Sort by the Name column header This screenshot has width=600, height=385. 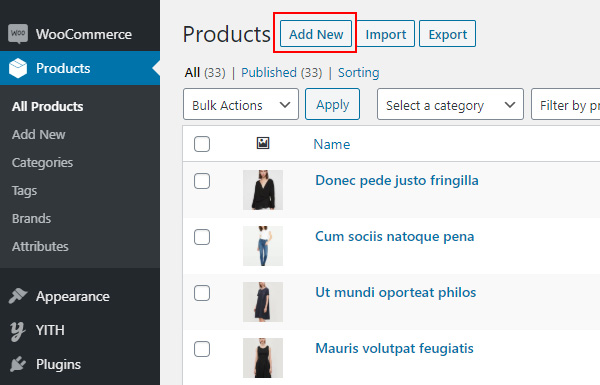tap(332, 144)
